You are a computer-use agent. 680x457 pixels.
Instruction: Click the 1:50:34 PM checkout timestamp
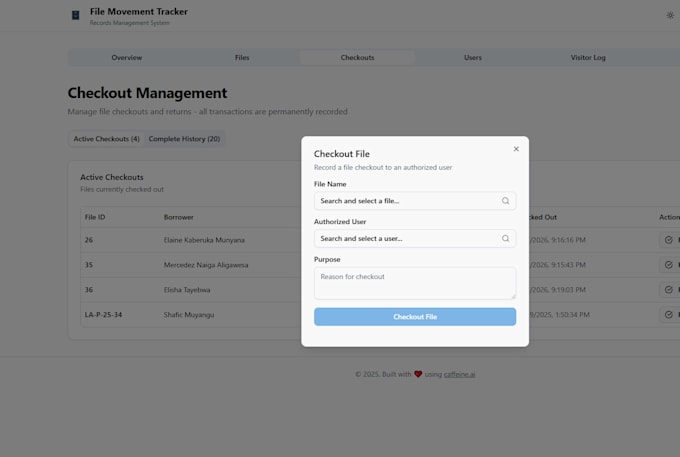point(559,315)
